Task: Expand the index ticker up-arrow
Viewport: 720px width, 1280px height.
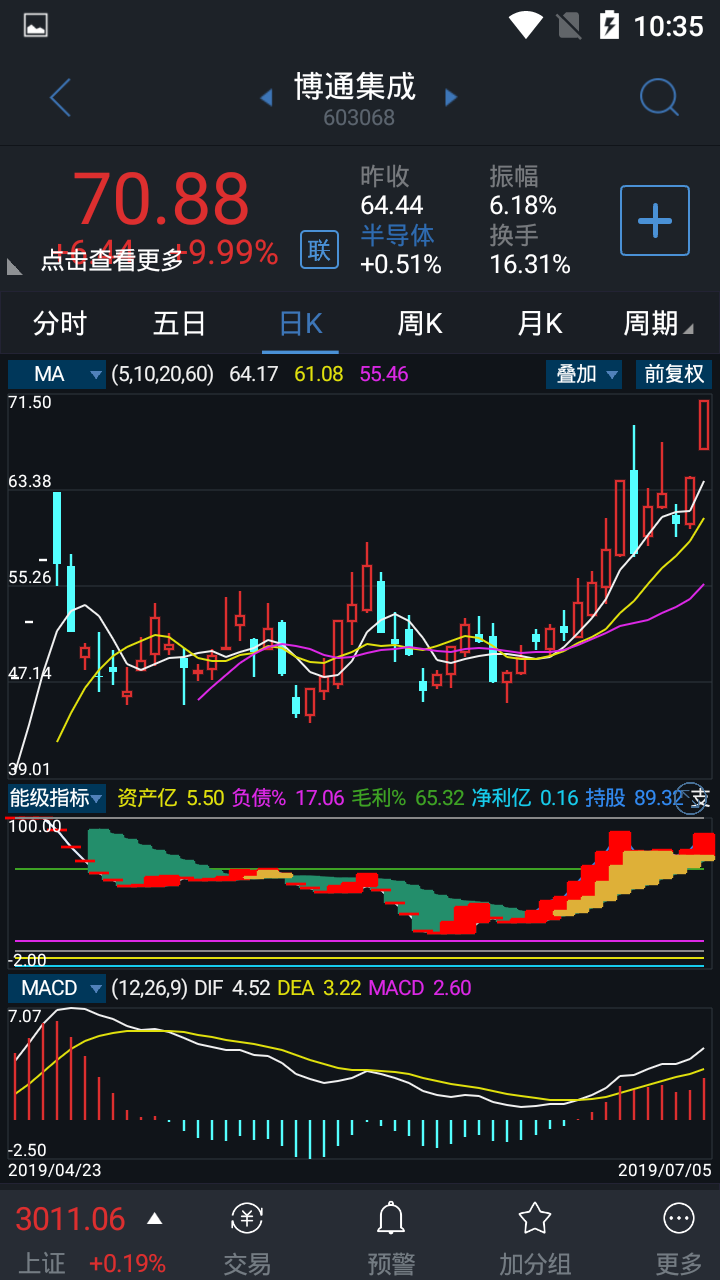Action: coord(154,1218)
